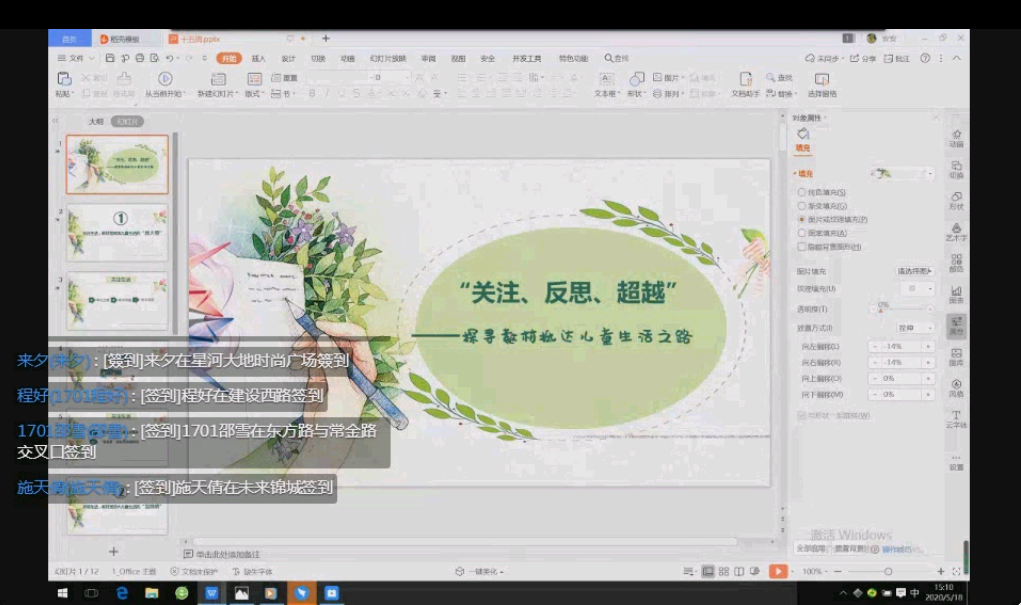
Task: Expand the placement mode (放置方式) dropdown
Action: pos(914,328)
